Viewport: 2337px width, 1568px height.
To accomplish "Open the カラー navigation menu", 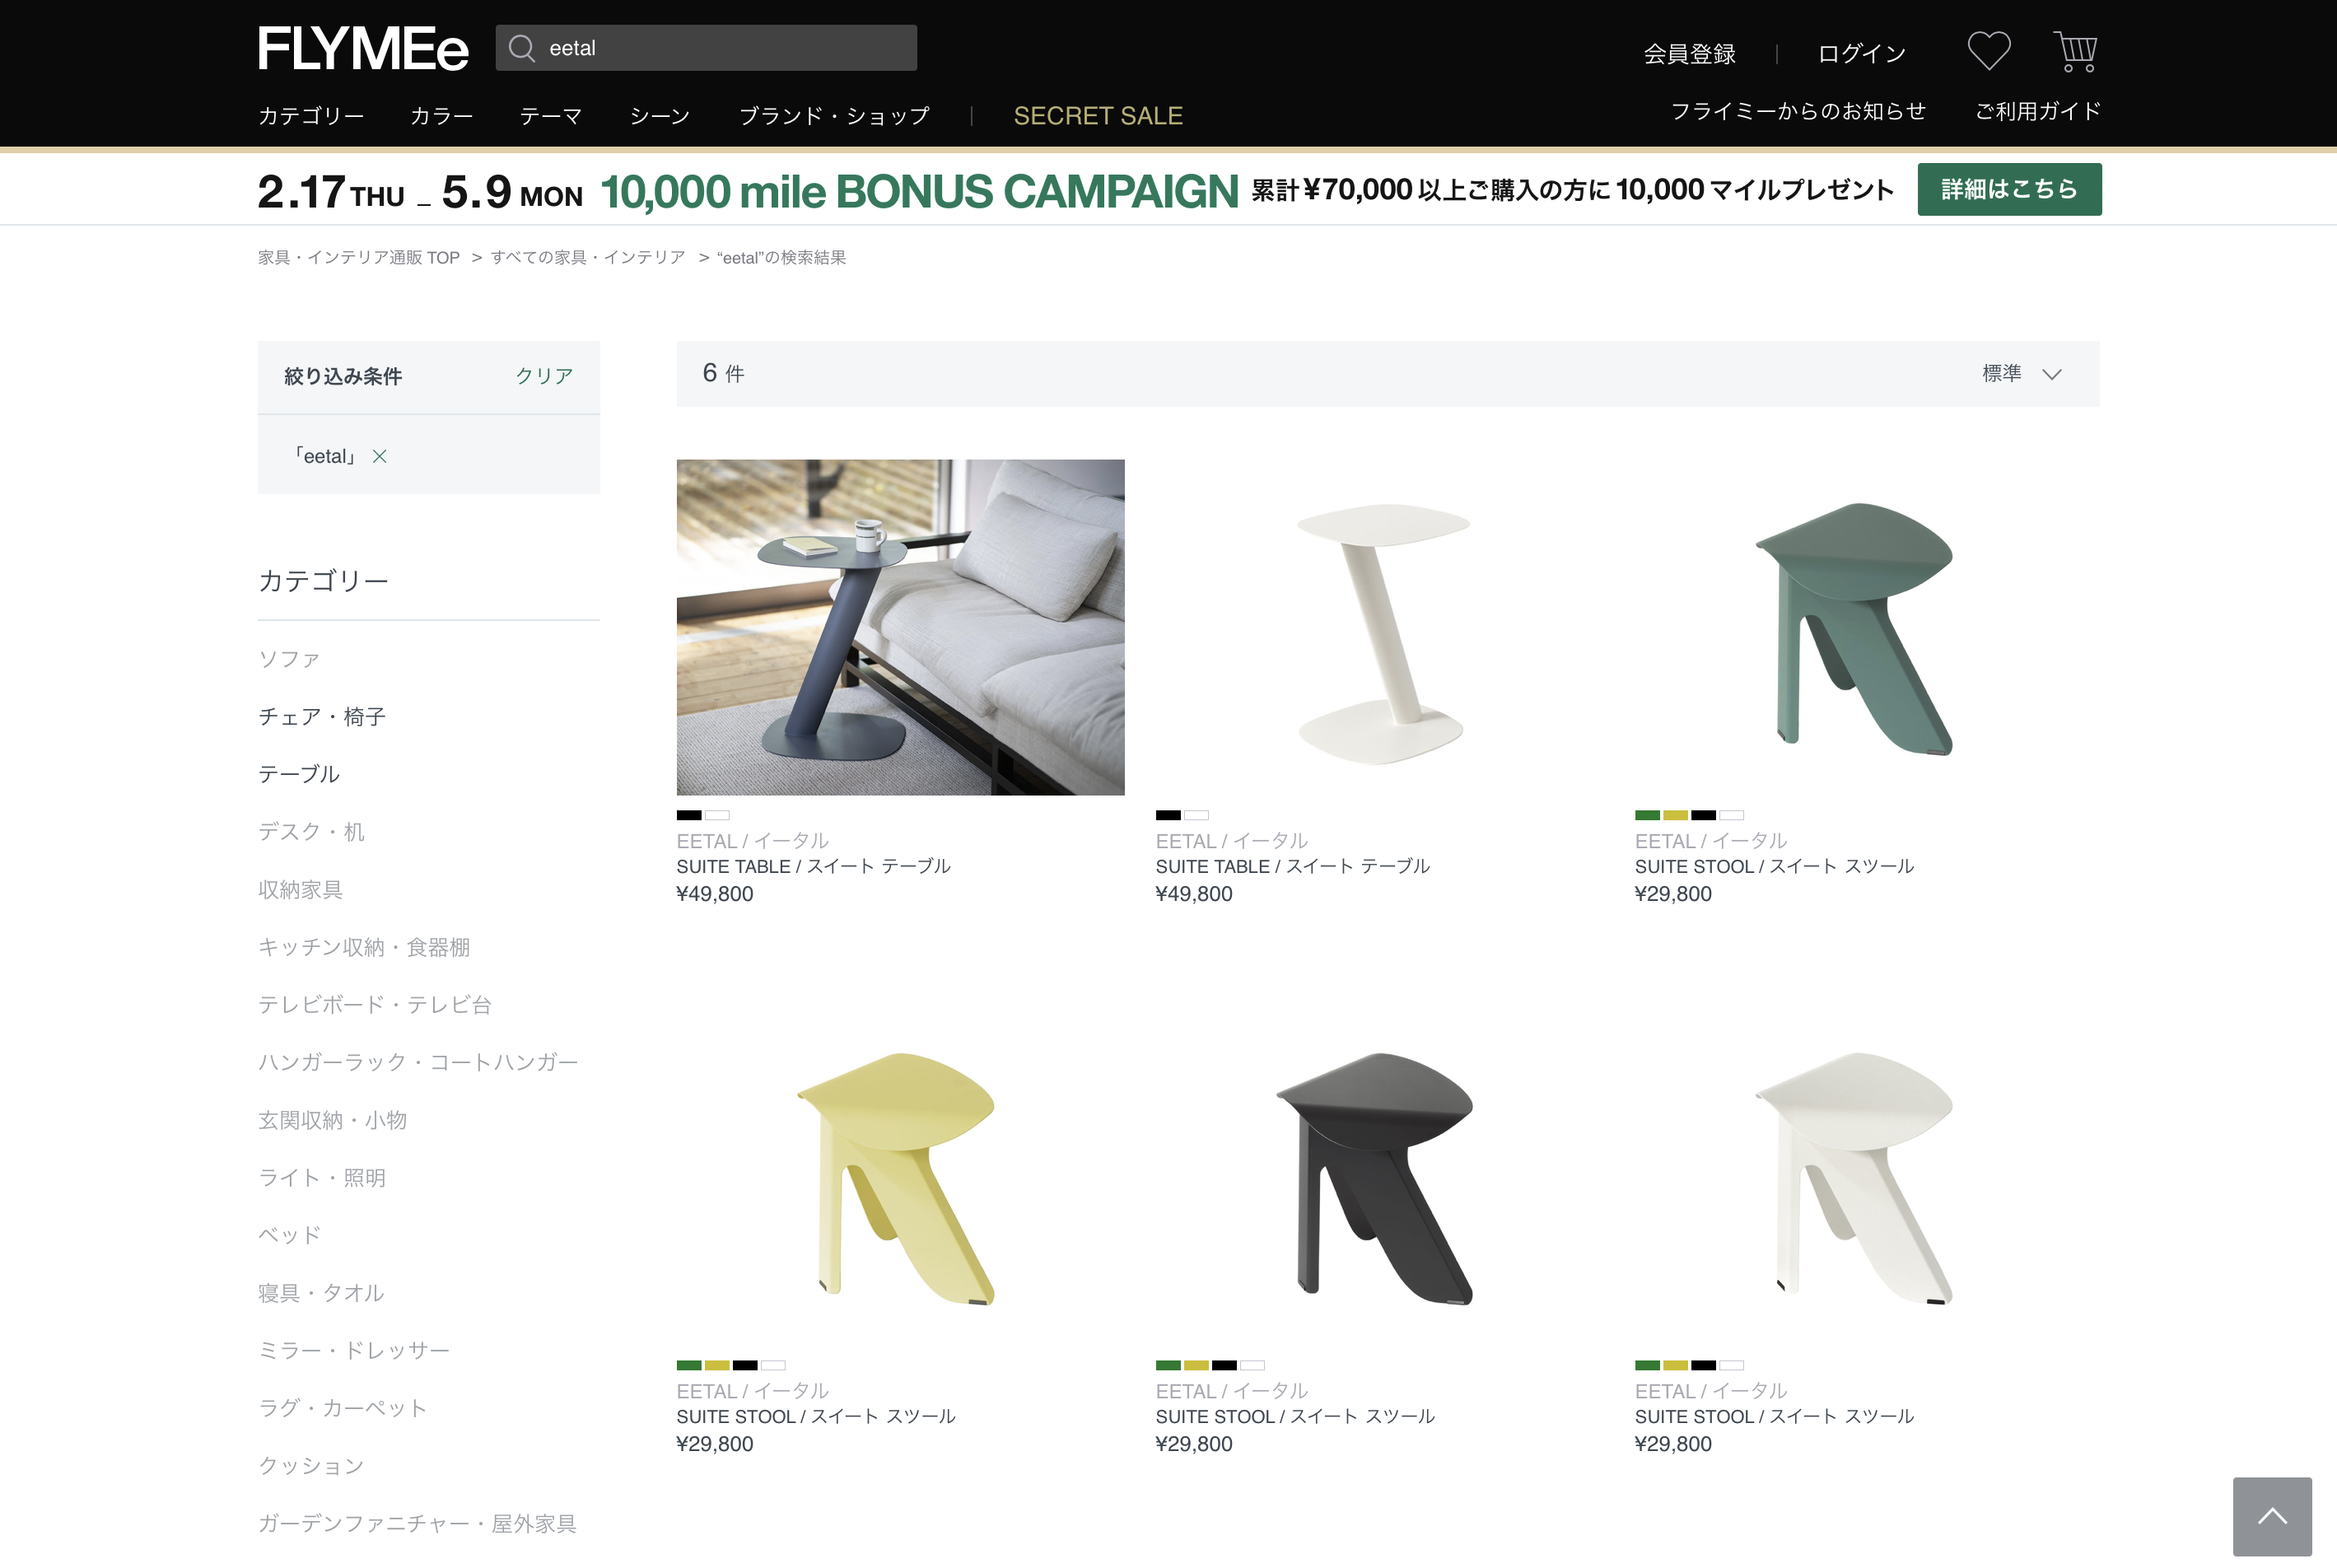I will click(x=441, y=116).
